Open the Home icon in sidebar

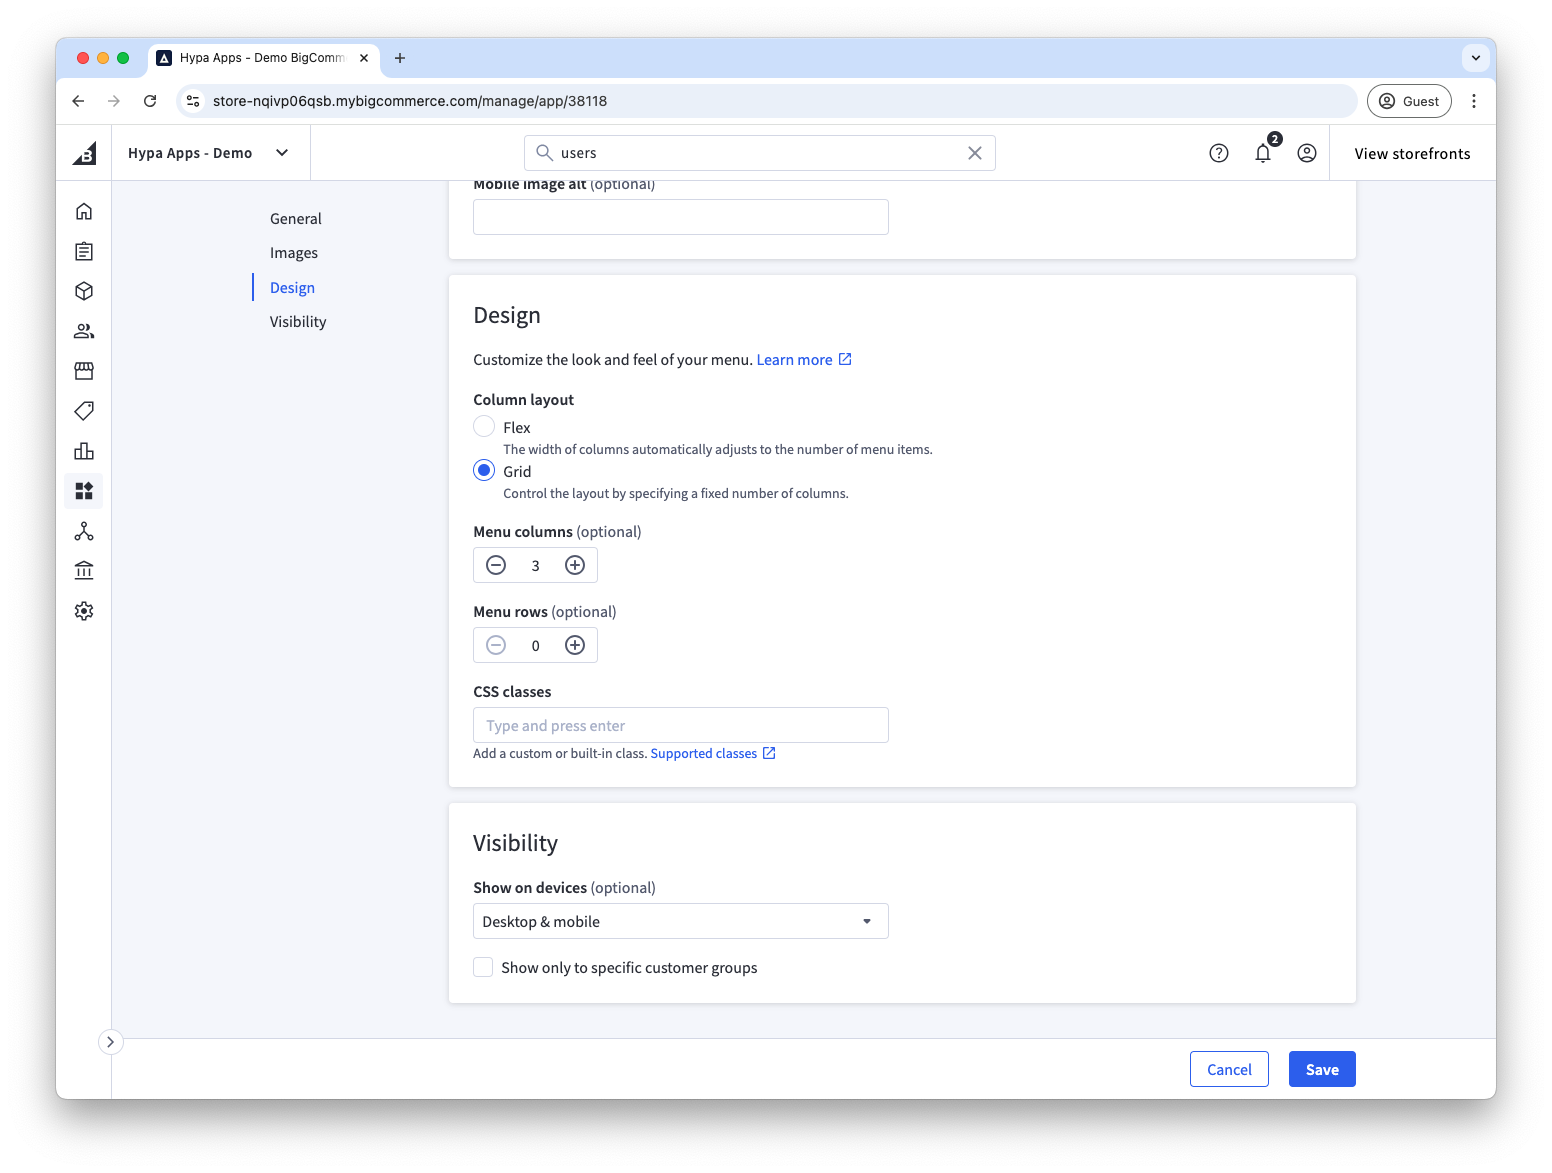coord(84,211)
